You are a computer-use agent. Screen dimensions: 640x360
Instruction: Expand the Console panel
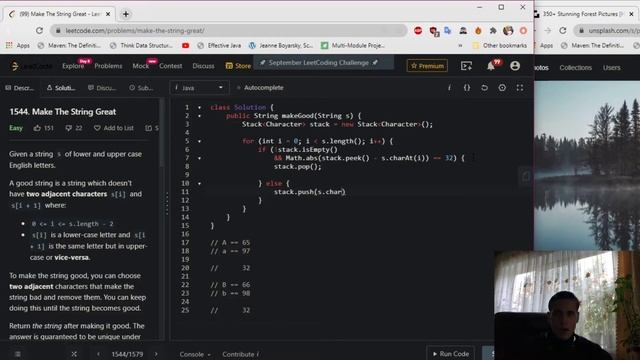(x=195, y=354)
